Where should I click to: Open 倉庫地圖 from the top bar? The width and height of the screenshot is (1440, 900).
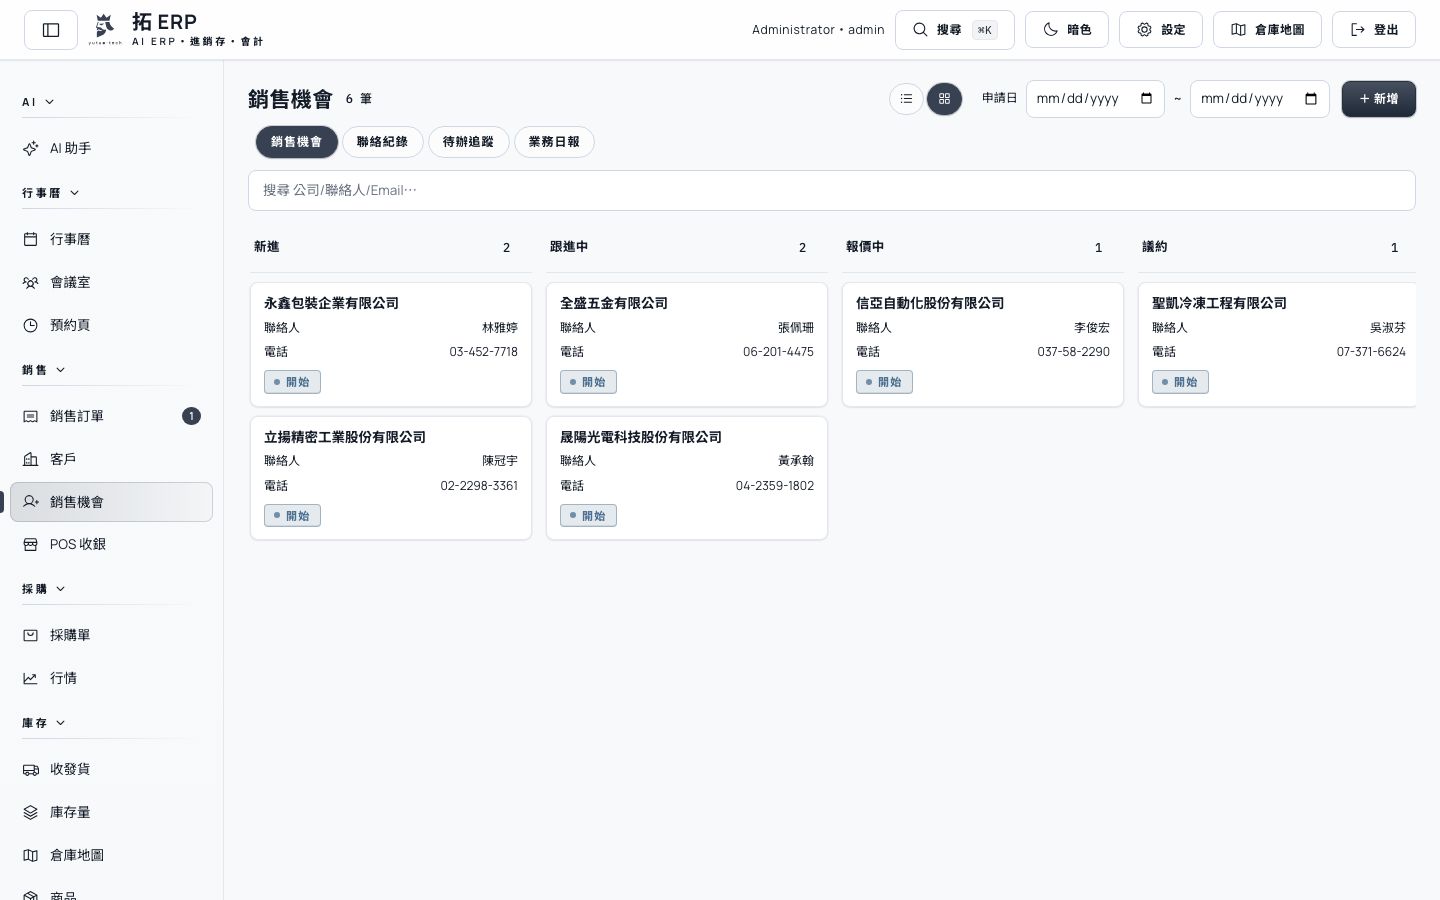point(1267,30)
